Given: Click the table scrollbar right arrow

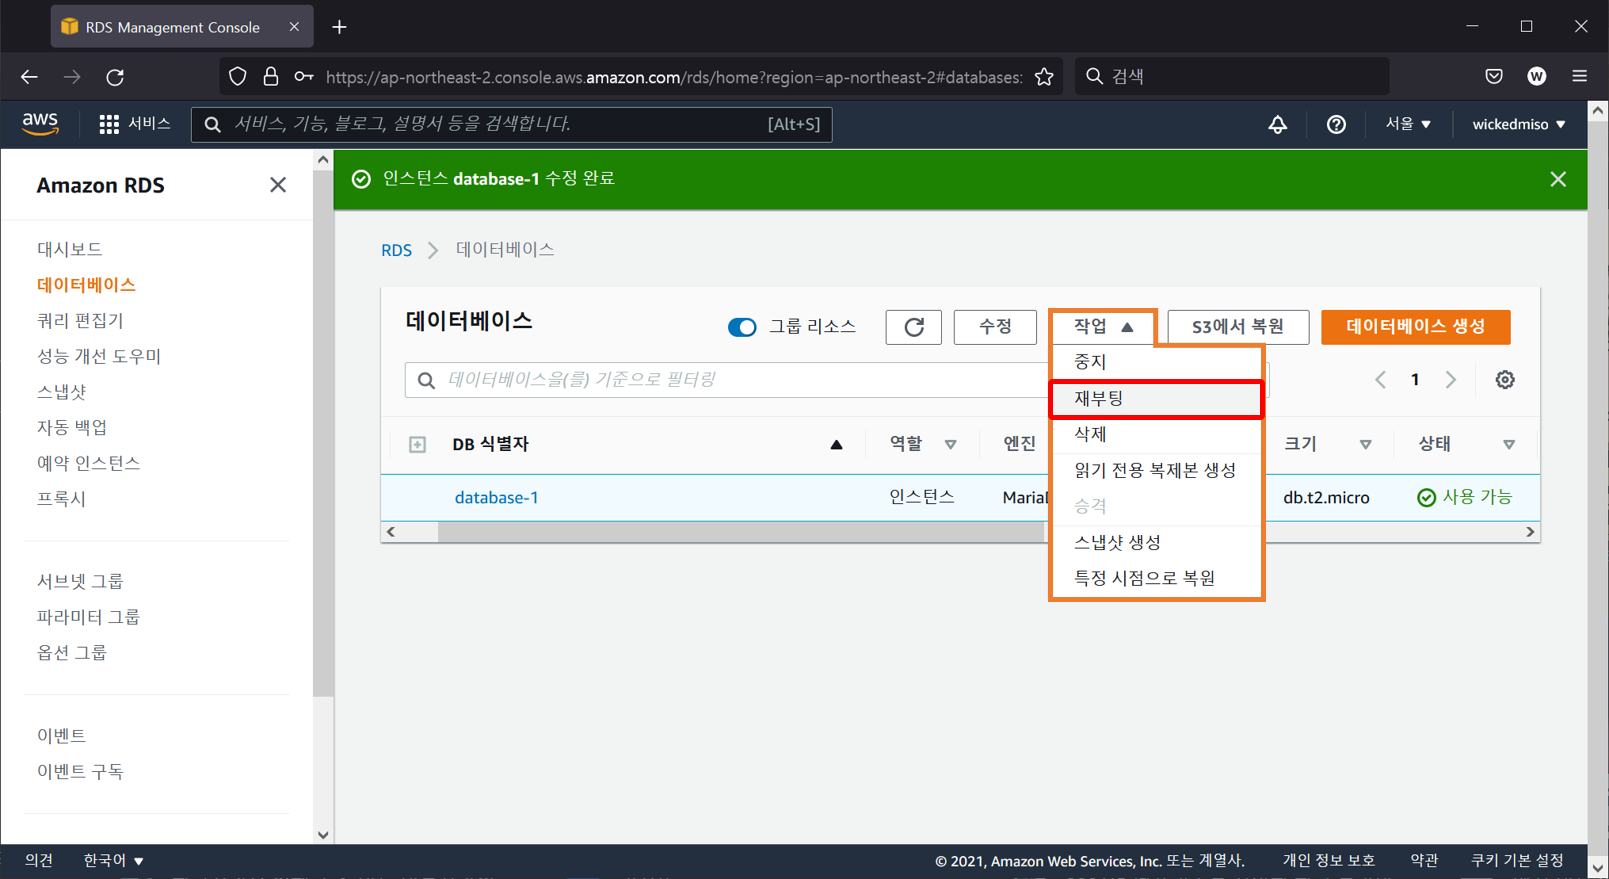Looking at the screenshot, I should (1530, 532).
